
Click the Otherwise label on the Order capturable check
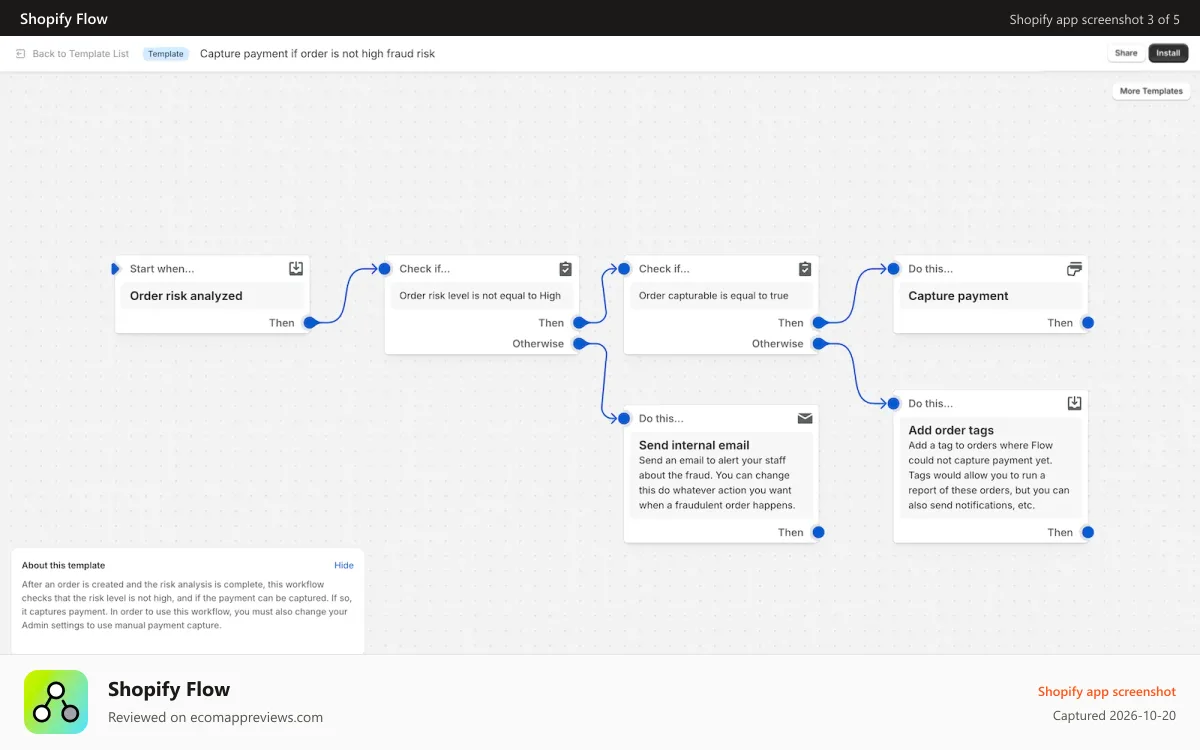(778, 344)
